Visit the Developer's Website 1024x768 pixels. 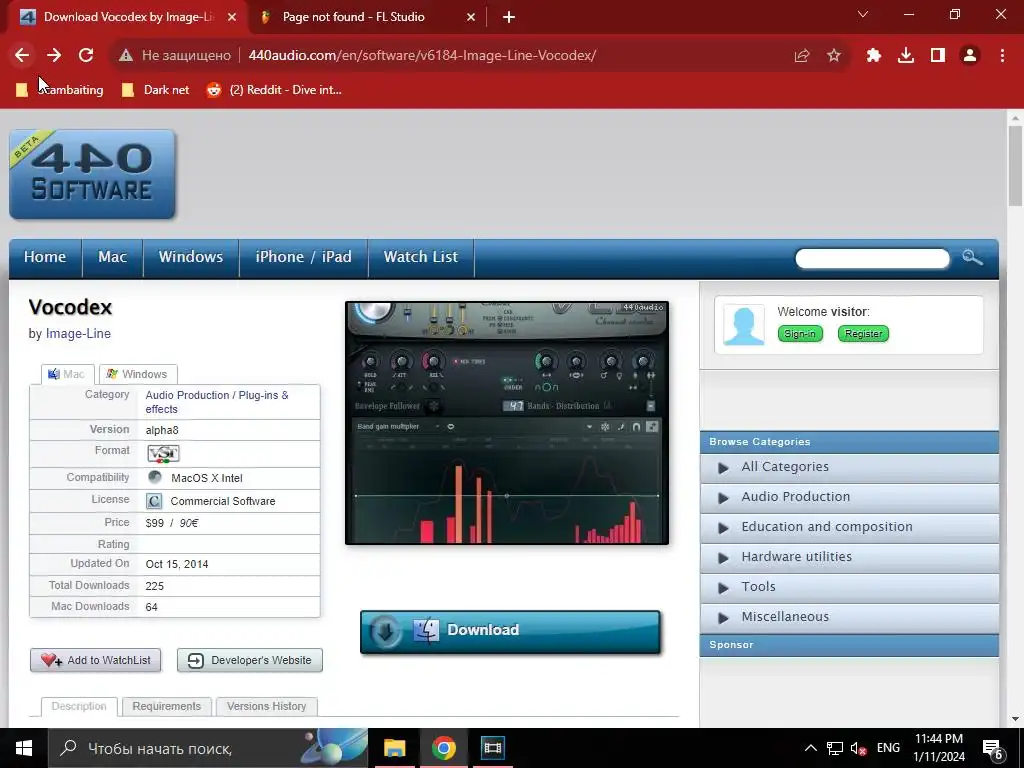pyautogui.click(x=250, y=660)
